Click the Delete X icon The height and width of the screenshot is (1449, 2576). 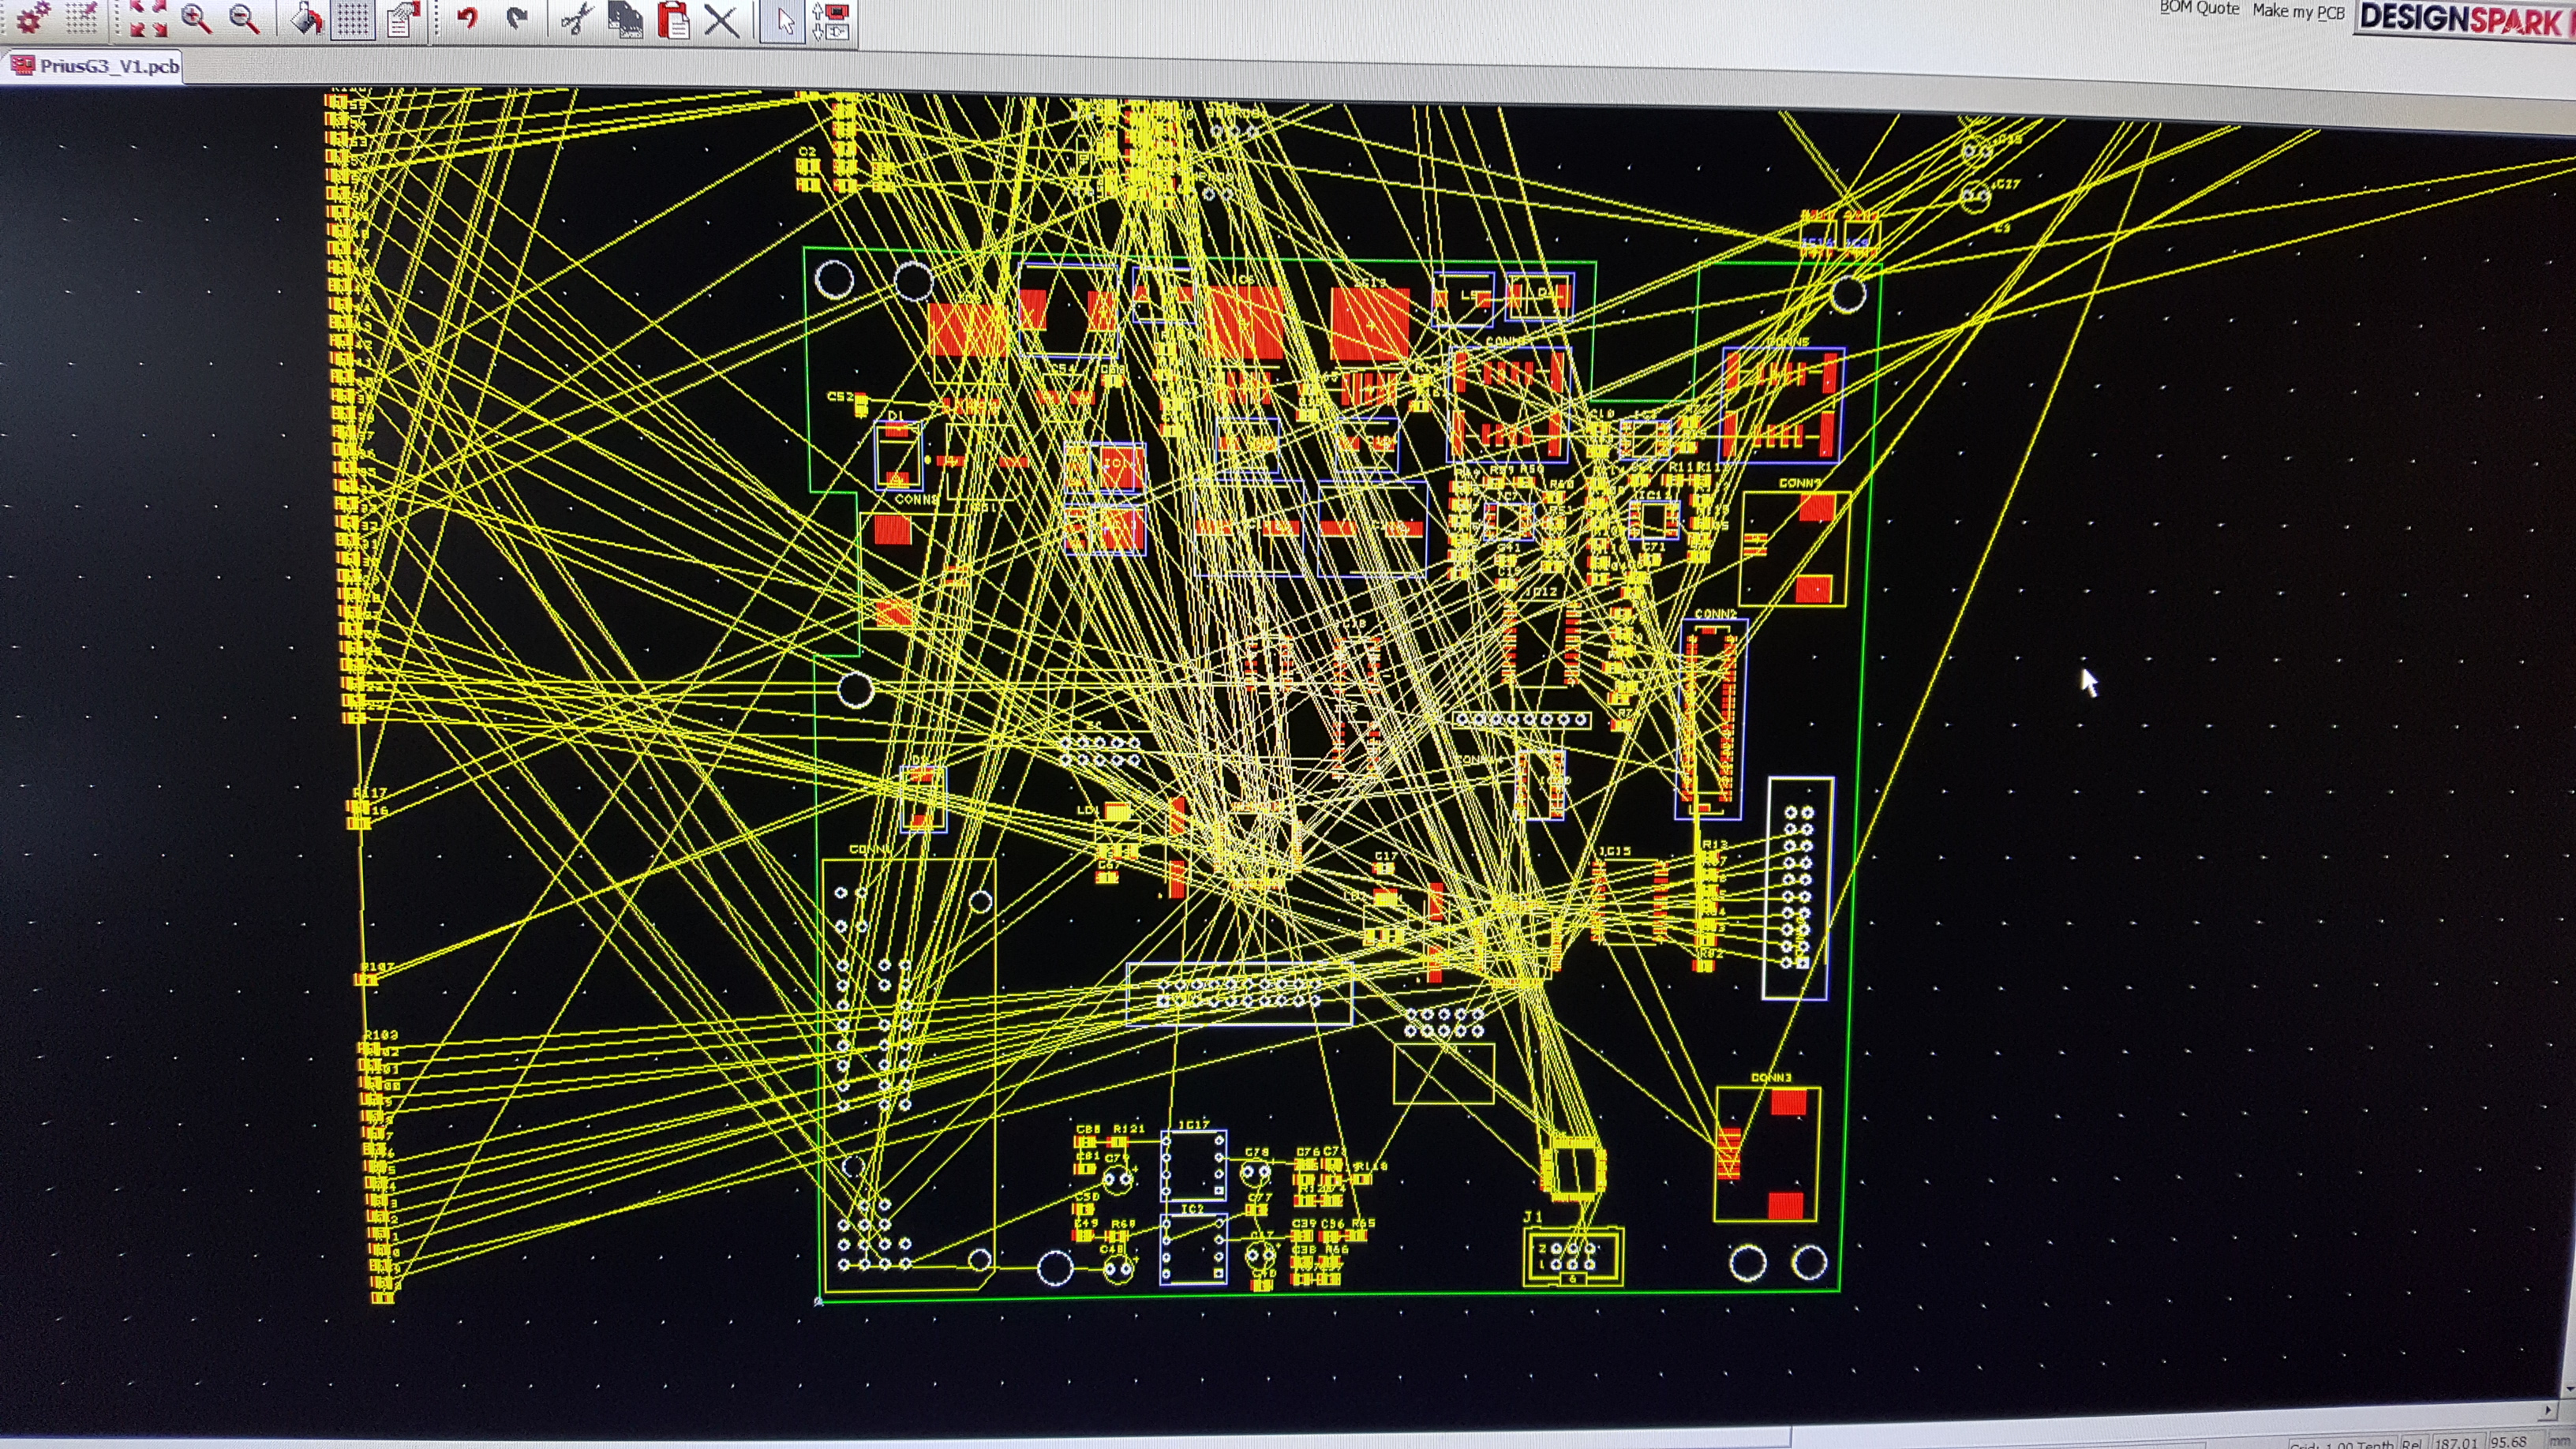tap(721, 20)
